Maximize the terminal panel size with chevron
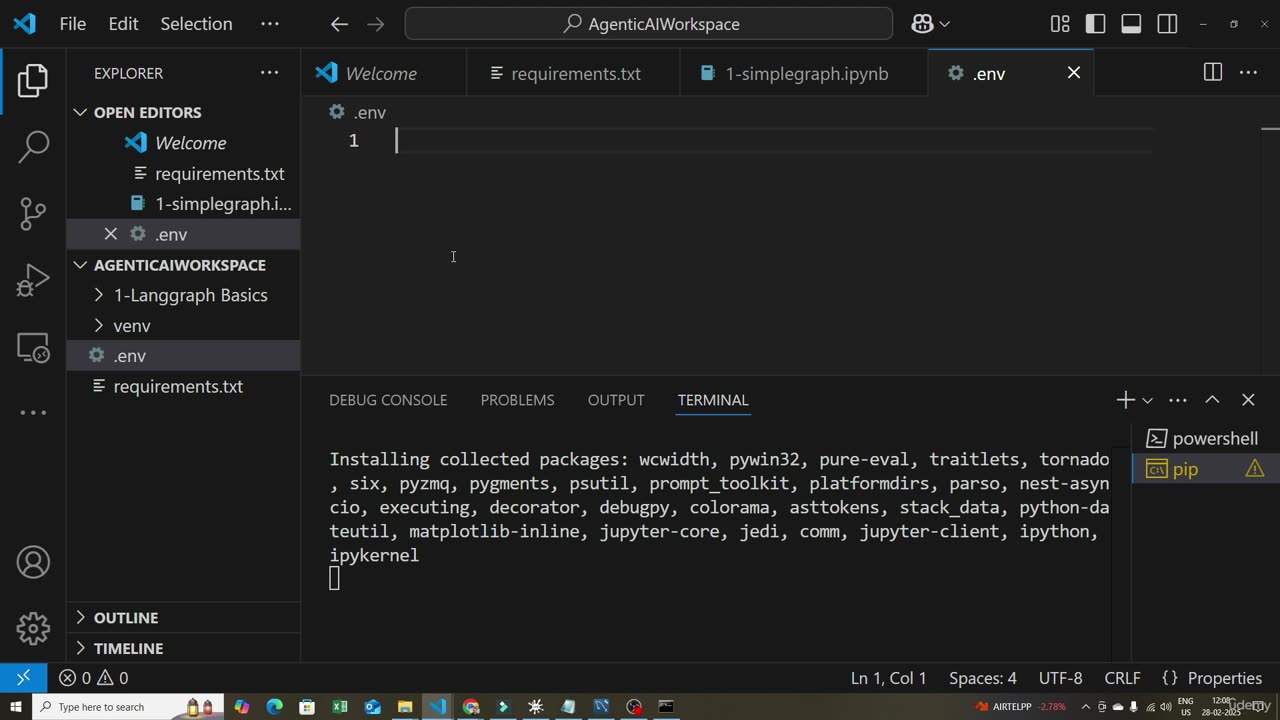Screen dimensions: 1280x720 (1212, 400)
